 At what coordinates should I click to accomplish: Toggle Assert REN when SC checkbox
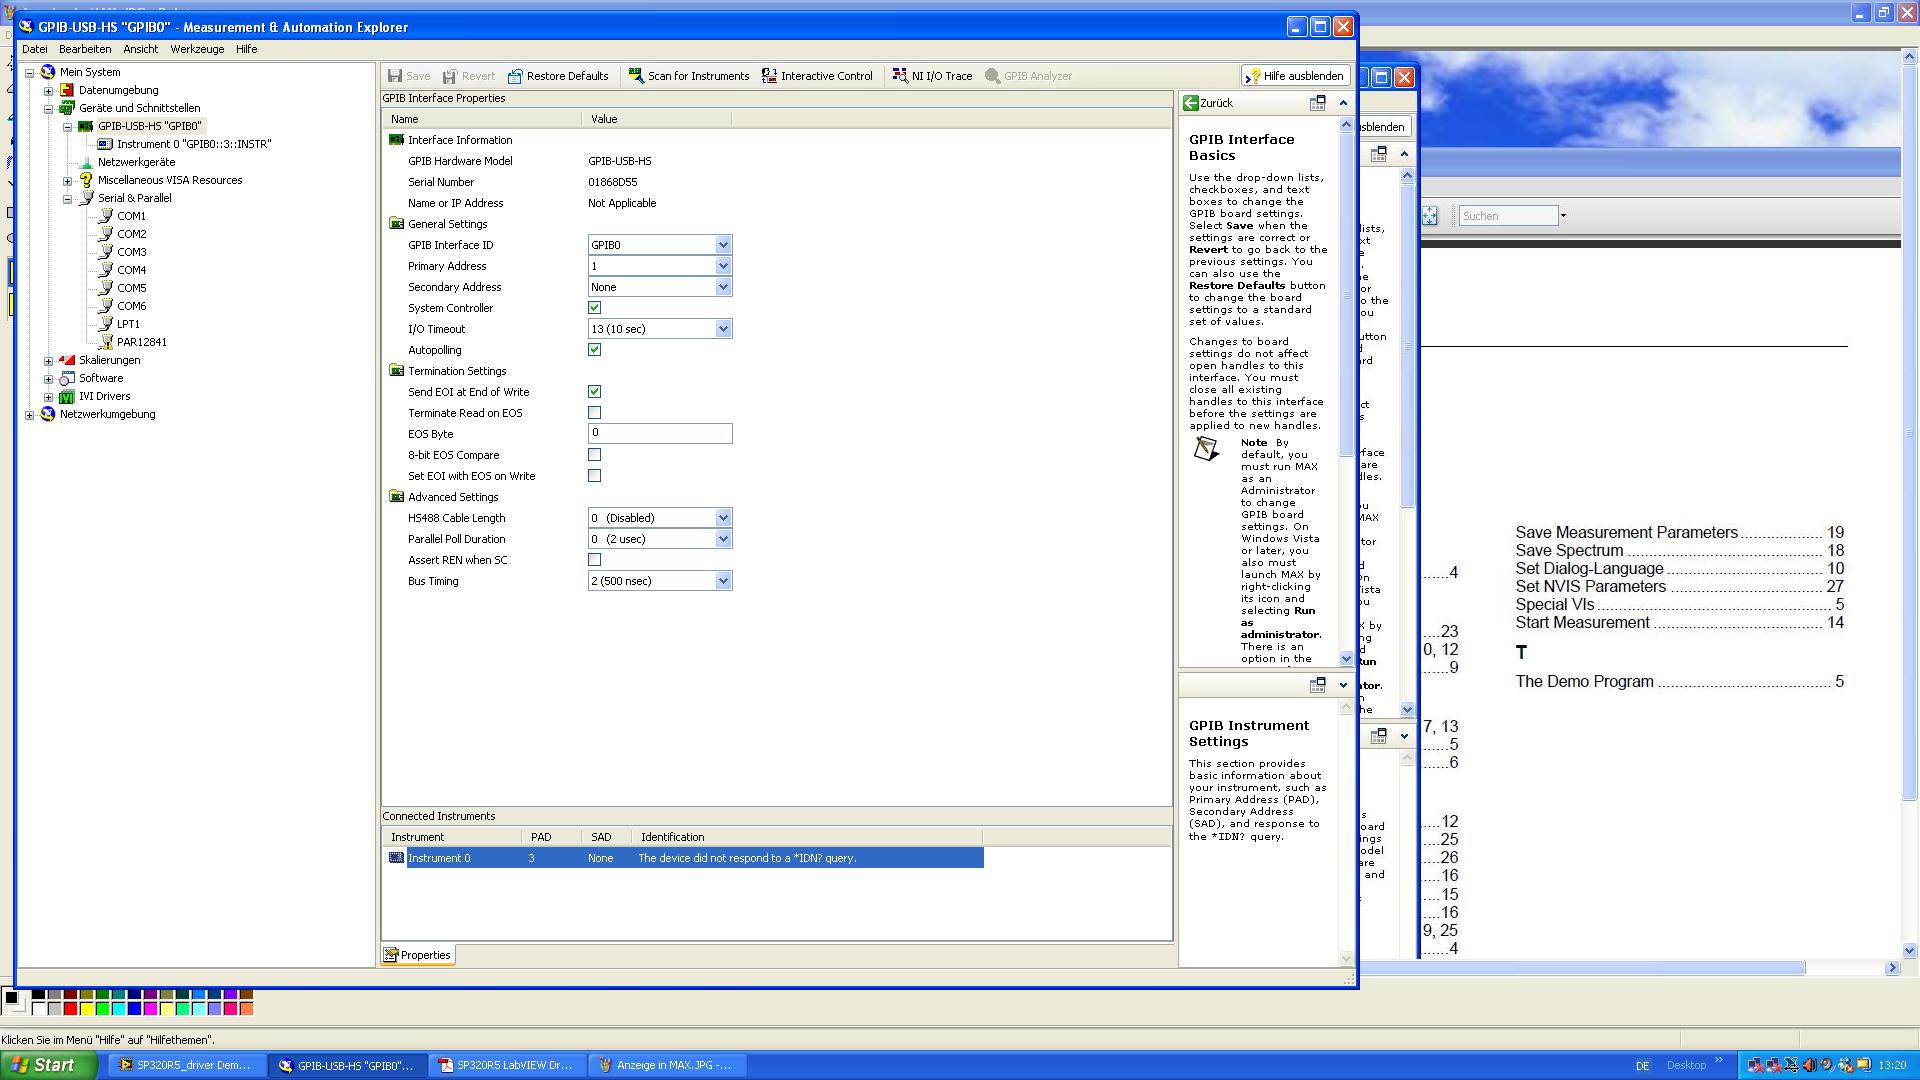coord(595,560)
